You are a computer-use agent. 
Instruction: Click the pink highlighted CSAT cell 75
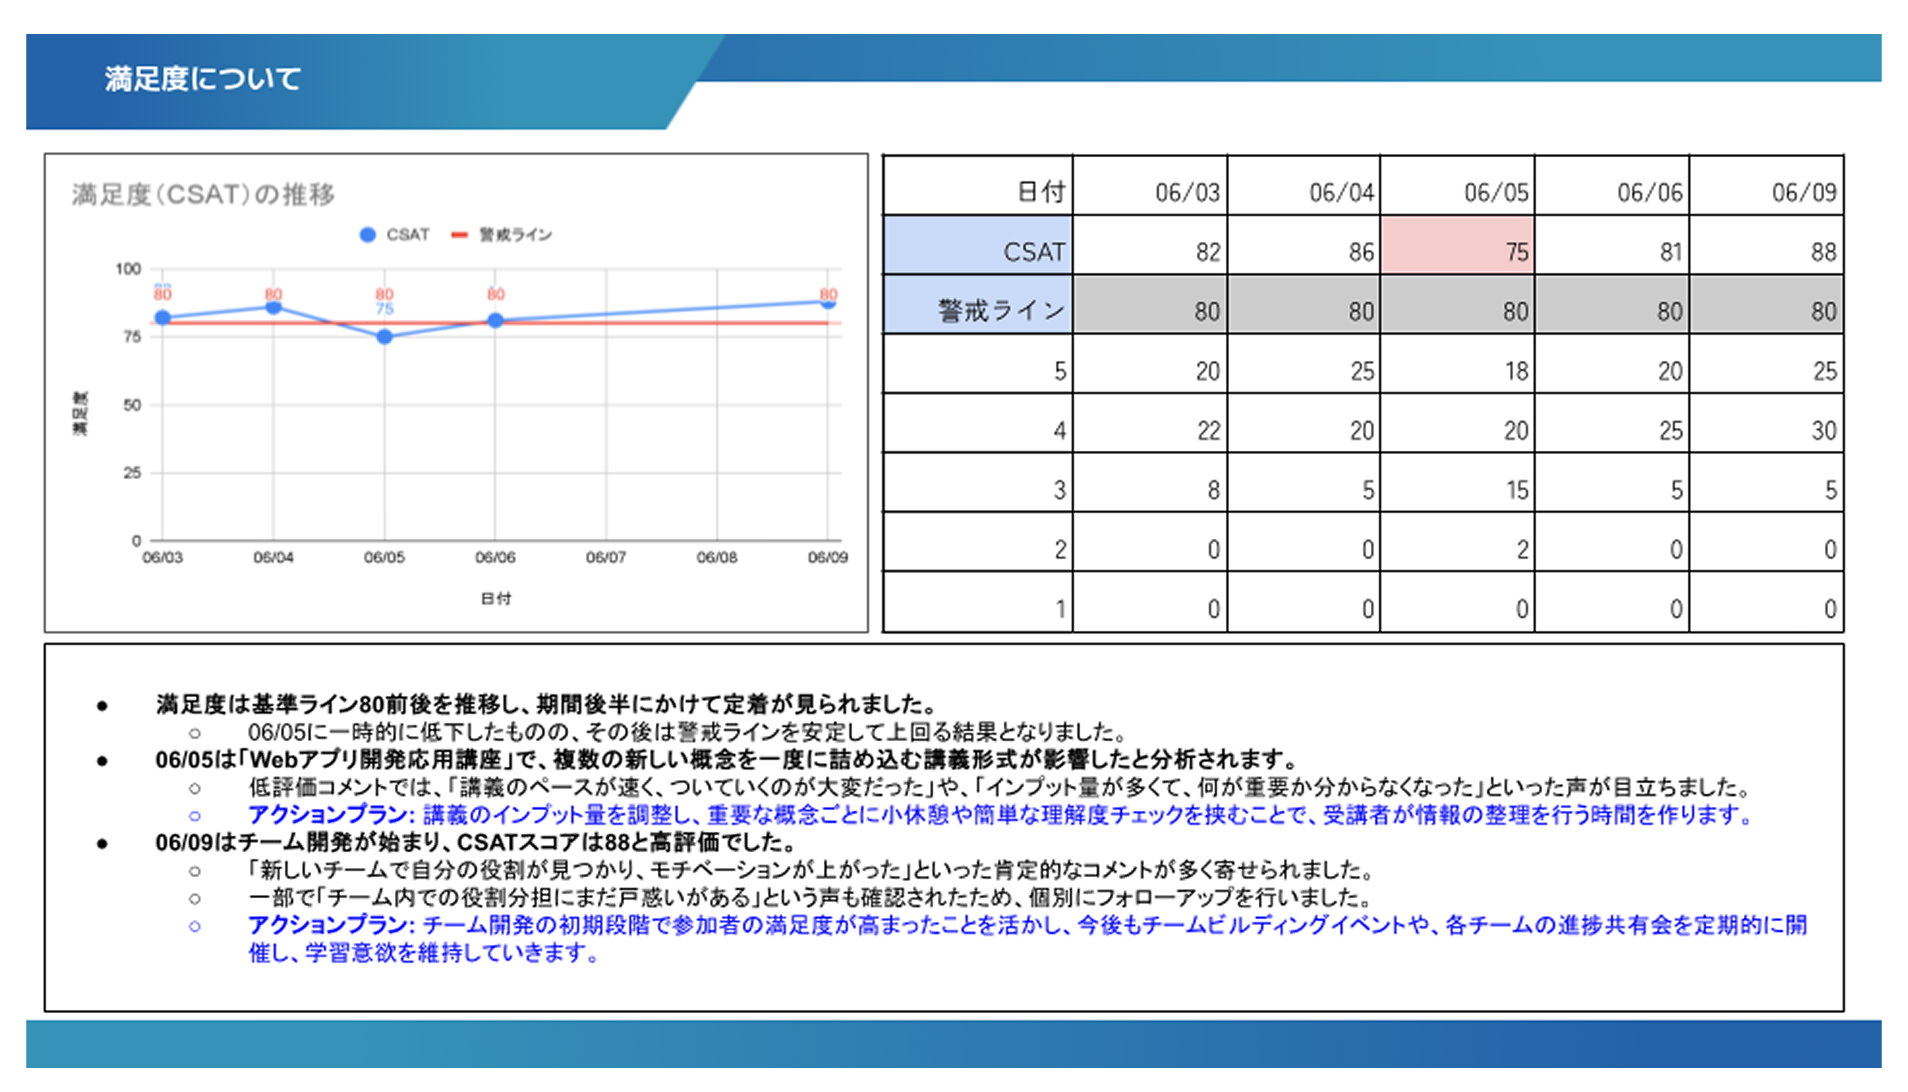pyautogui.click(x=1456, y=251)
